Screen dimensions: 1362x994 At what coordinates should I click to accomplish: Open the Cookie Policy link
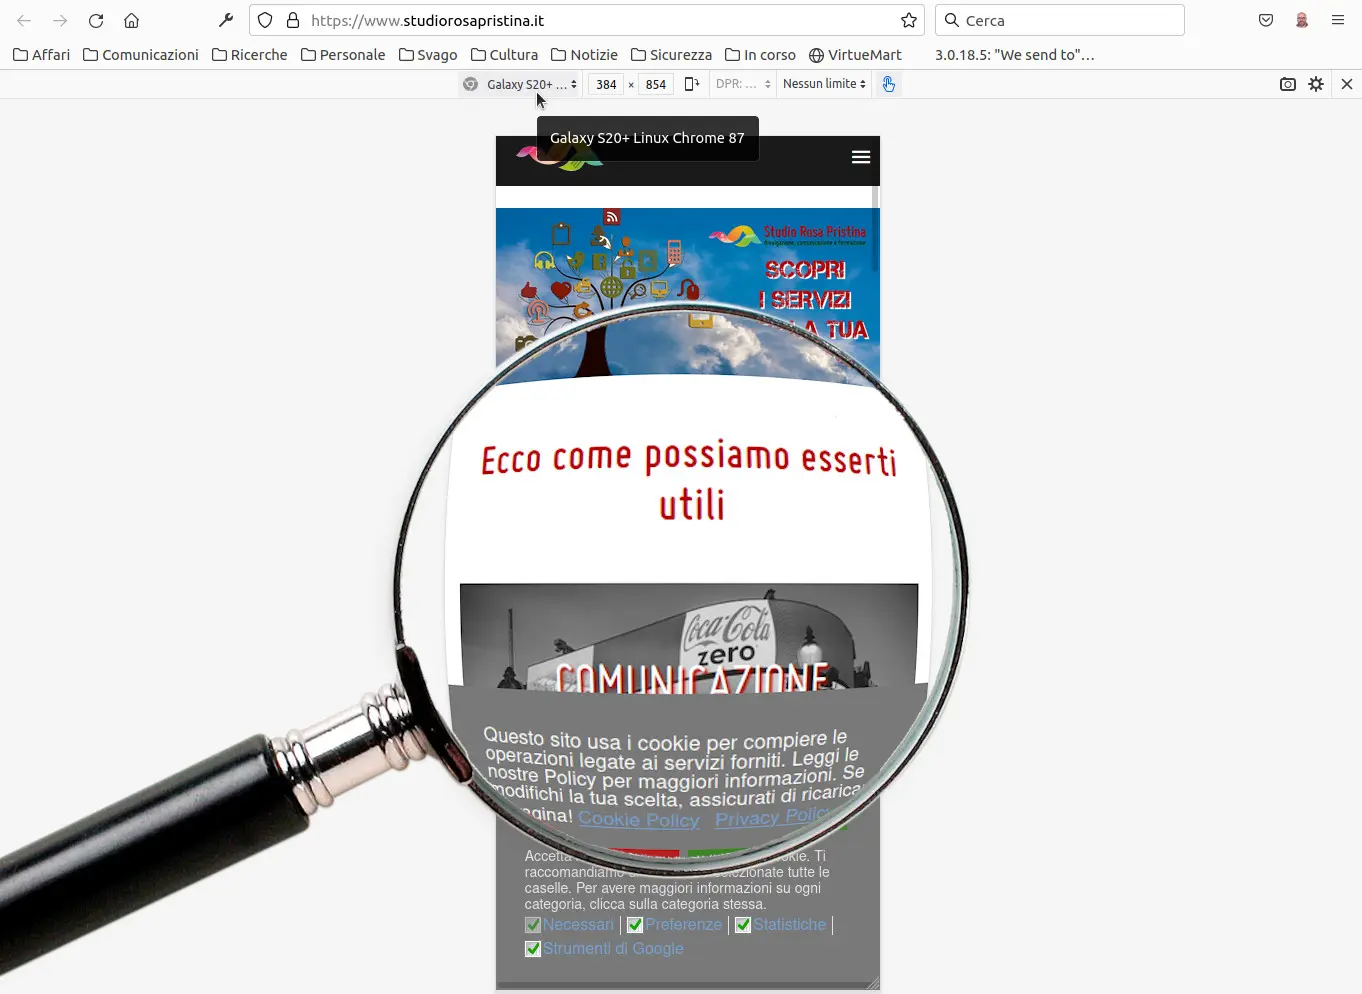[639, 819]
